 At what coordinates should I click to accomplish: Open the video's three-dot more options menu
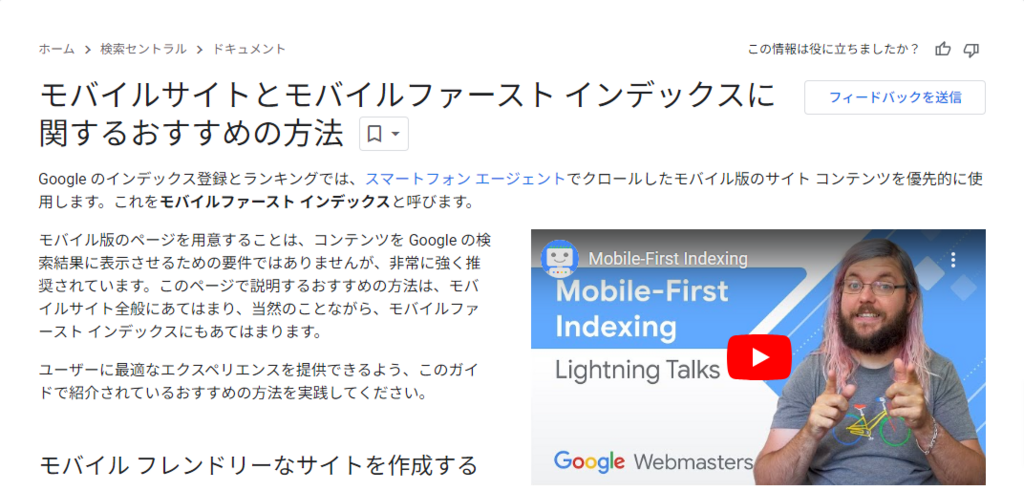click(953, 259)
